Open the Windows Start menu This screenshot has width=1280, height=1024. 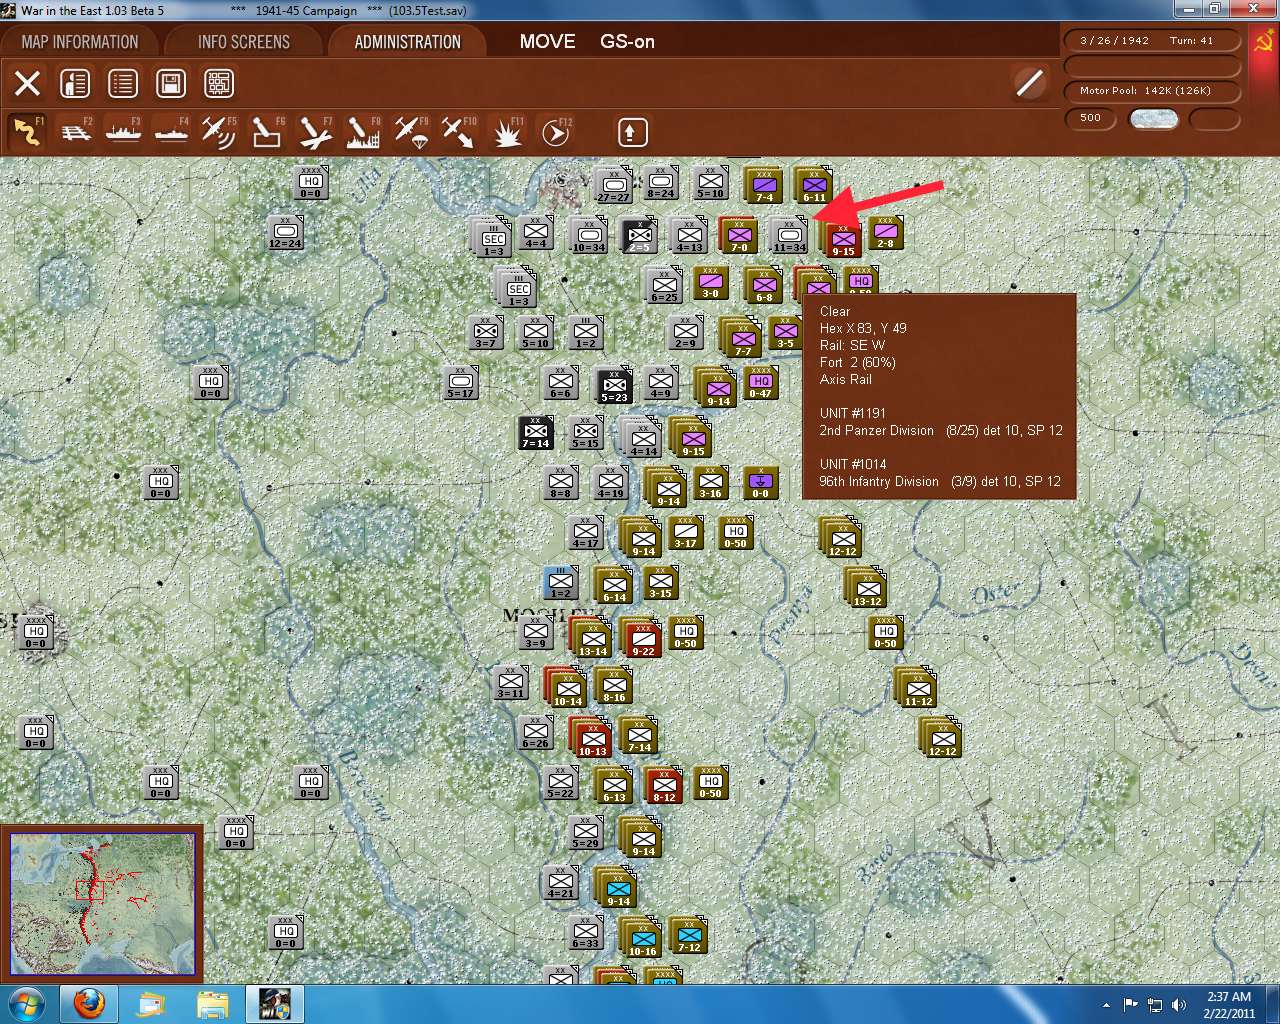click(x=25, y=1004)
